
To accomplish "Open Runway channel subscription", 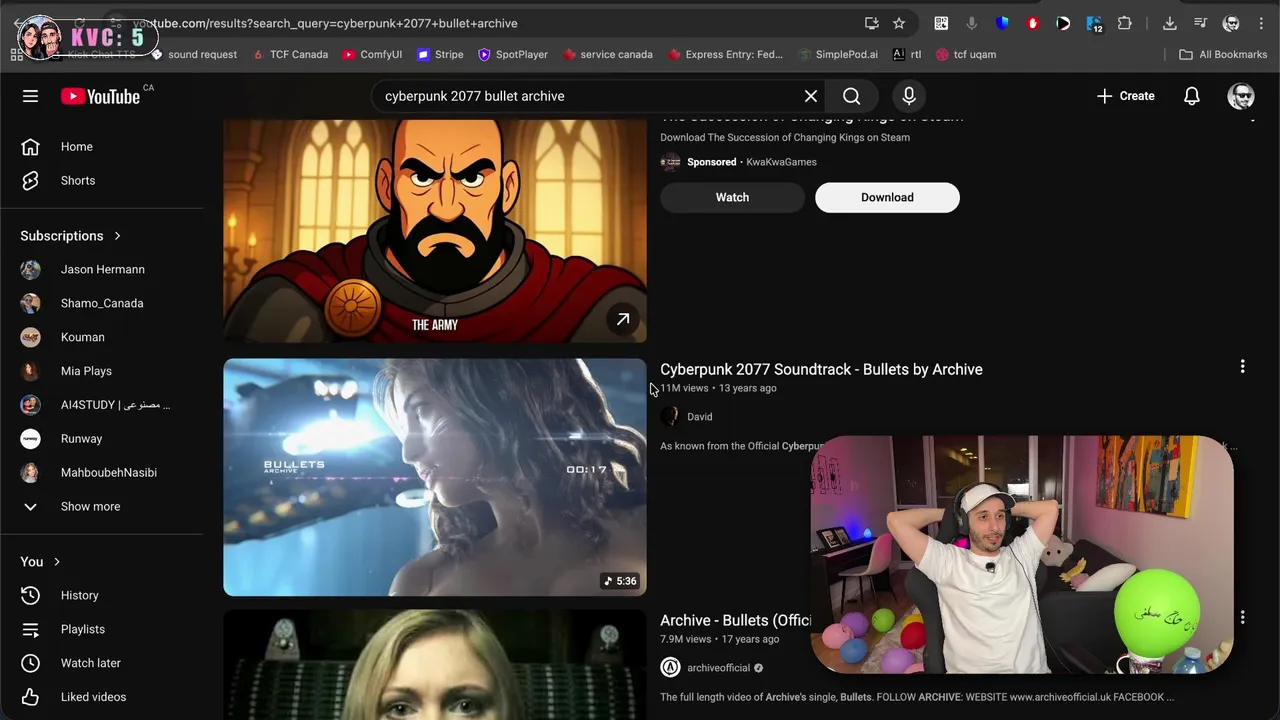I will 102,439.
